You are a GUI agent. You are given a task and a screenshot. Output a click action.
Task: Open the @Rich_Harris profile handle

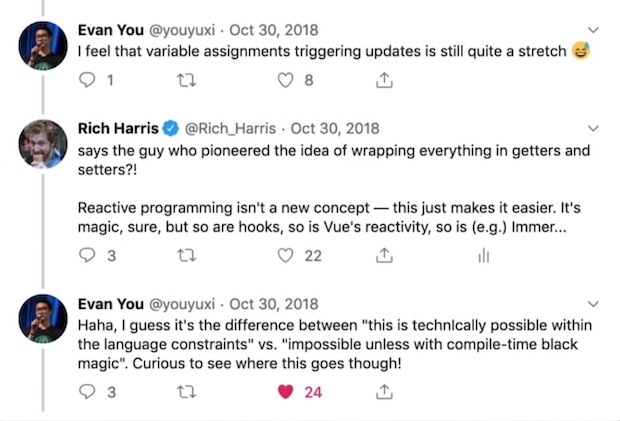[231, 128]
